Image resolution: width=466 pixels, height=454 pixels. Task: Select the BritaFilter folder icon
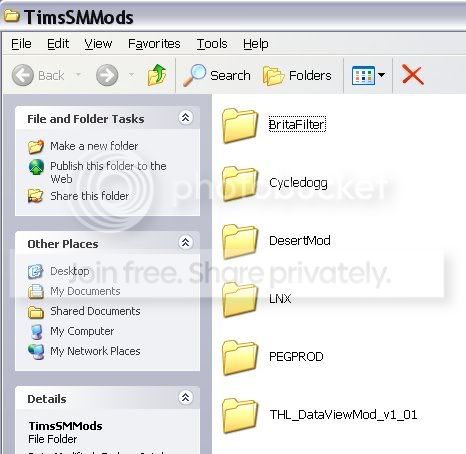pos(240,125)
